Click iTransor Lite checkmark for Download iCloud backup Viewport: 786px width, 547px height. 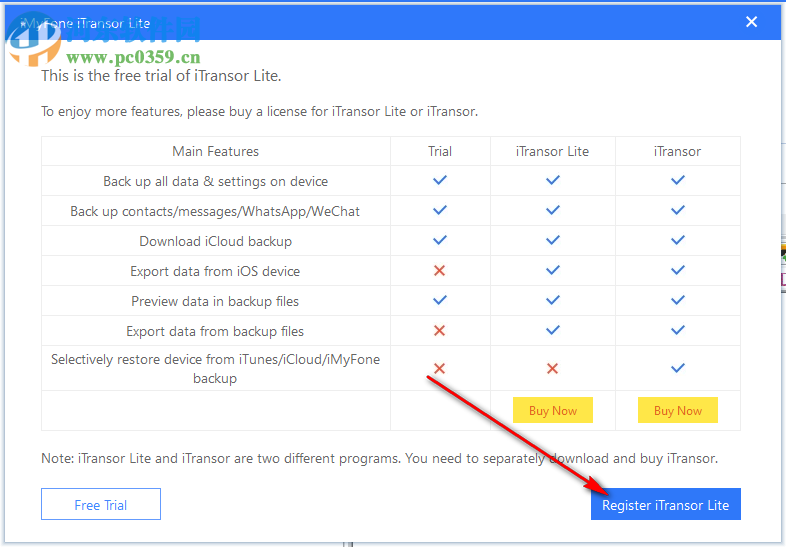pyautogui.click(x=552, y=240)
